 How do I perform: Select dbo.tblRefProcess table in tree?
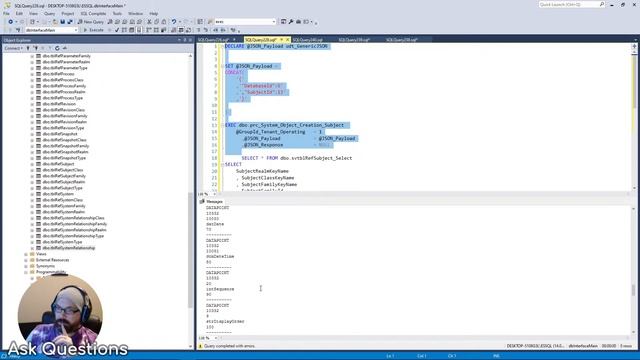point(58,74)
